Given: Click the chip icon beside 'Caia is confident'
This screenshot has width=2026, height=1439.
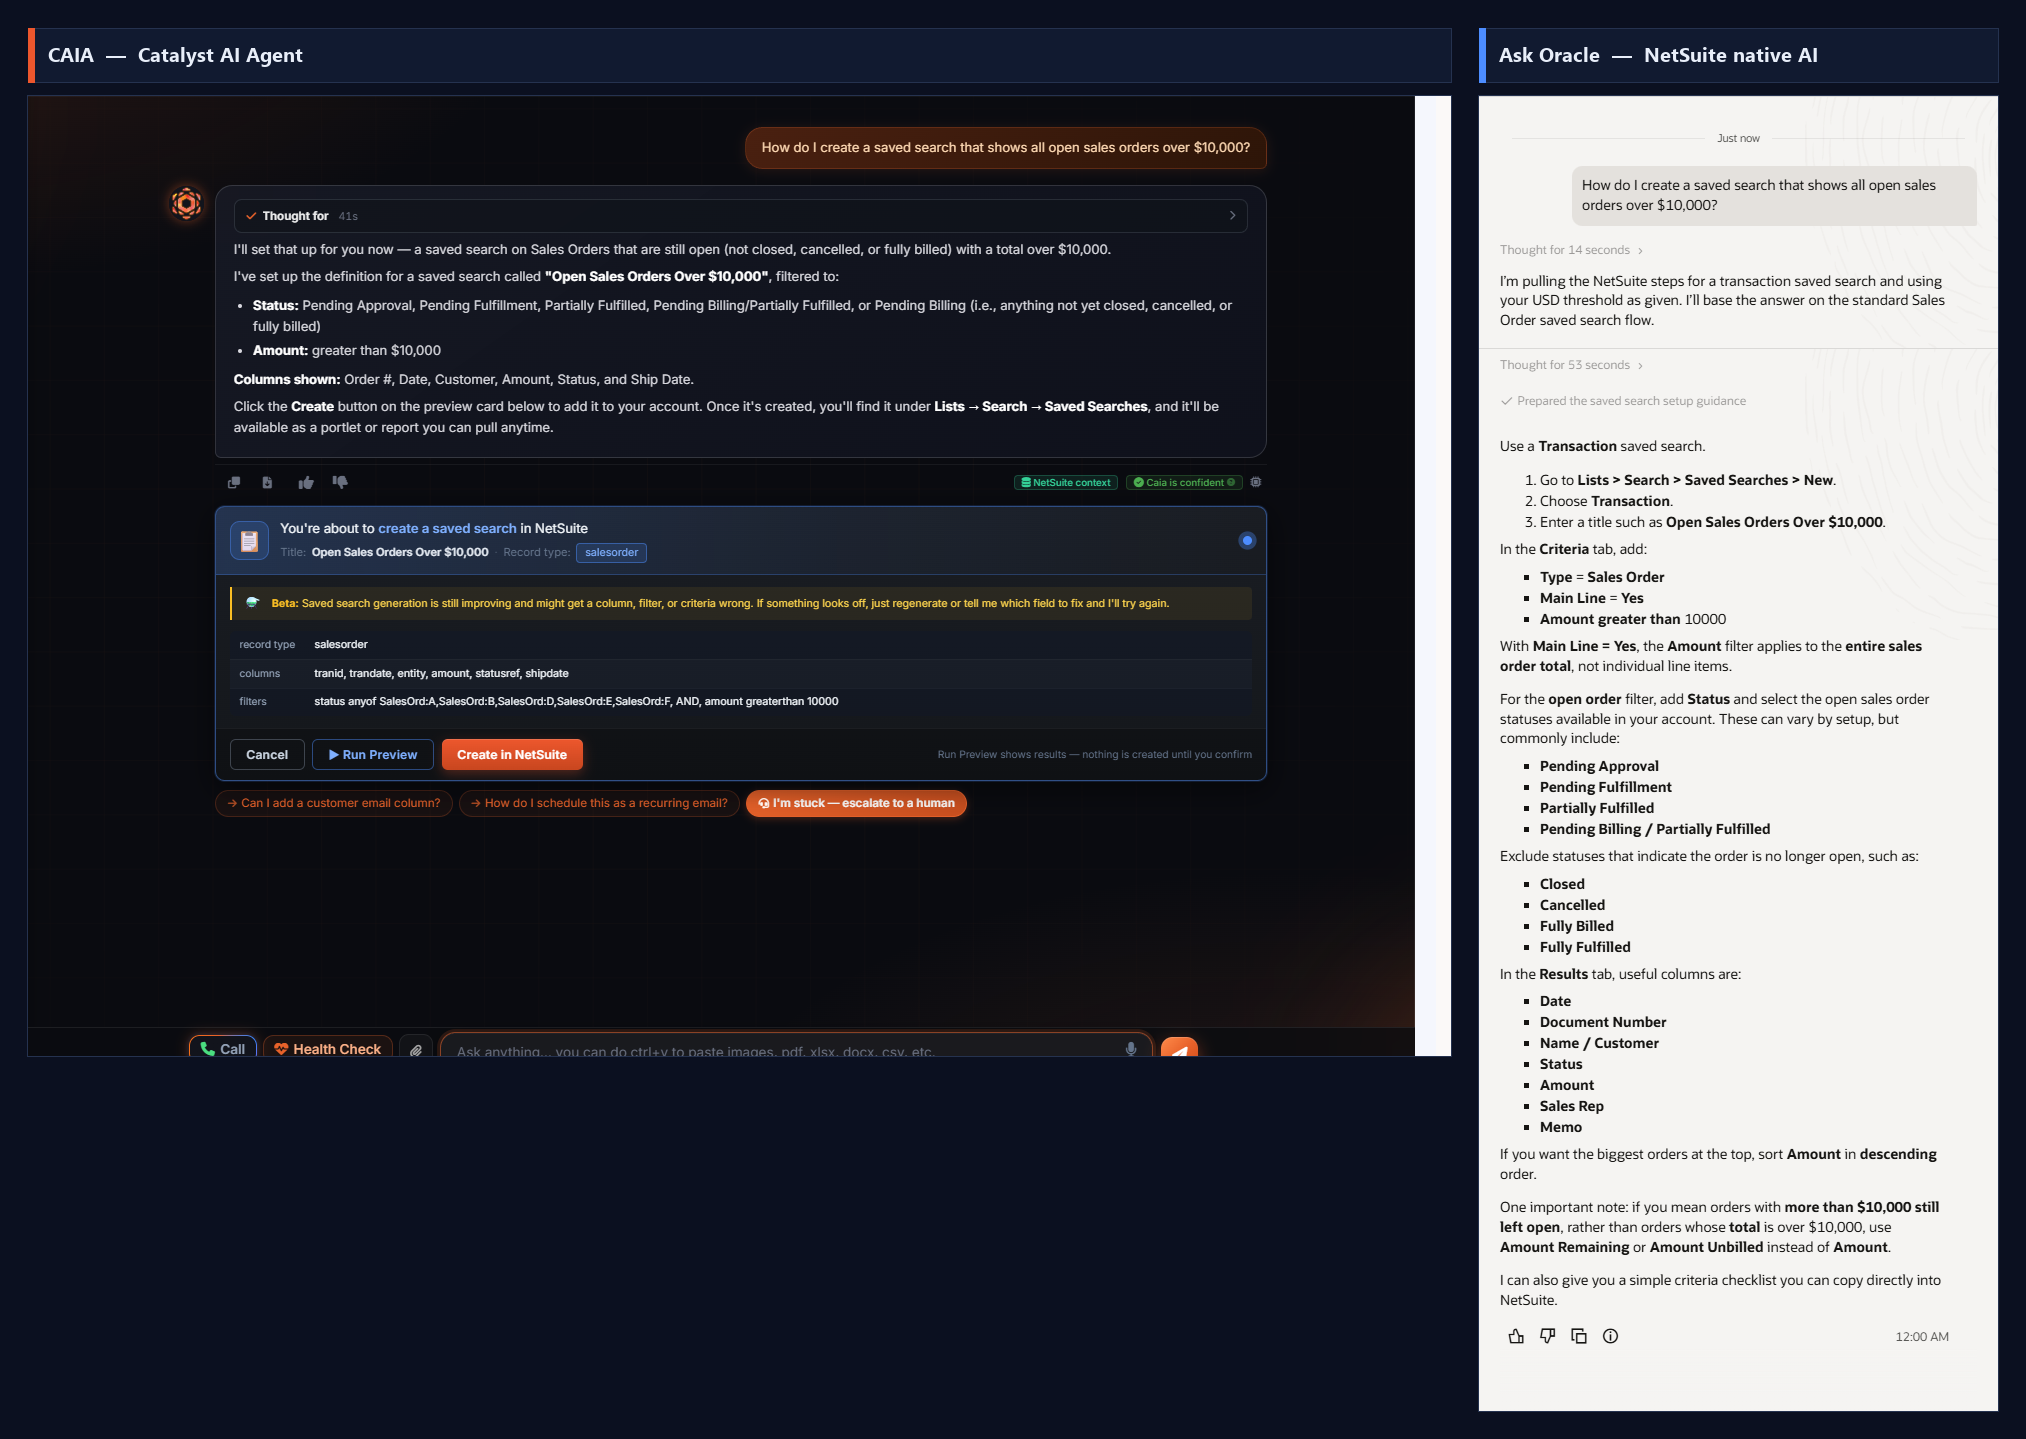Looking at the screenshot, I should pyautogui.click(x=1256, y=482).
